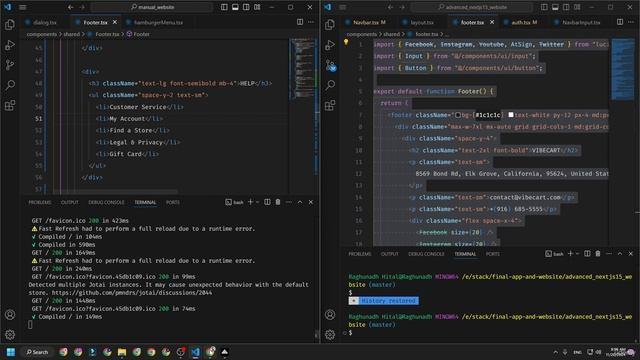Go back in left window's navigation history
This screenshot has width=640, height=360.
(x=71, y=7)
